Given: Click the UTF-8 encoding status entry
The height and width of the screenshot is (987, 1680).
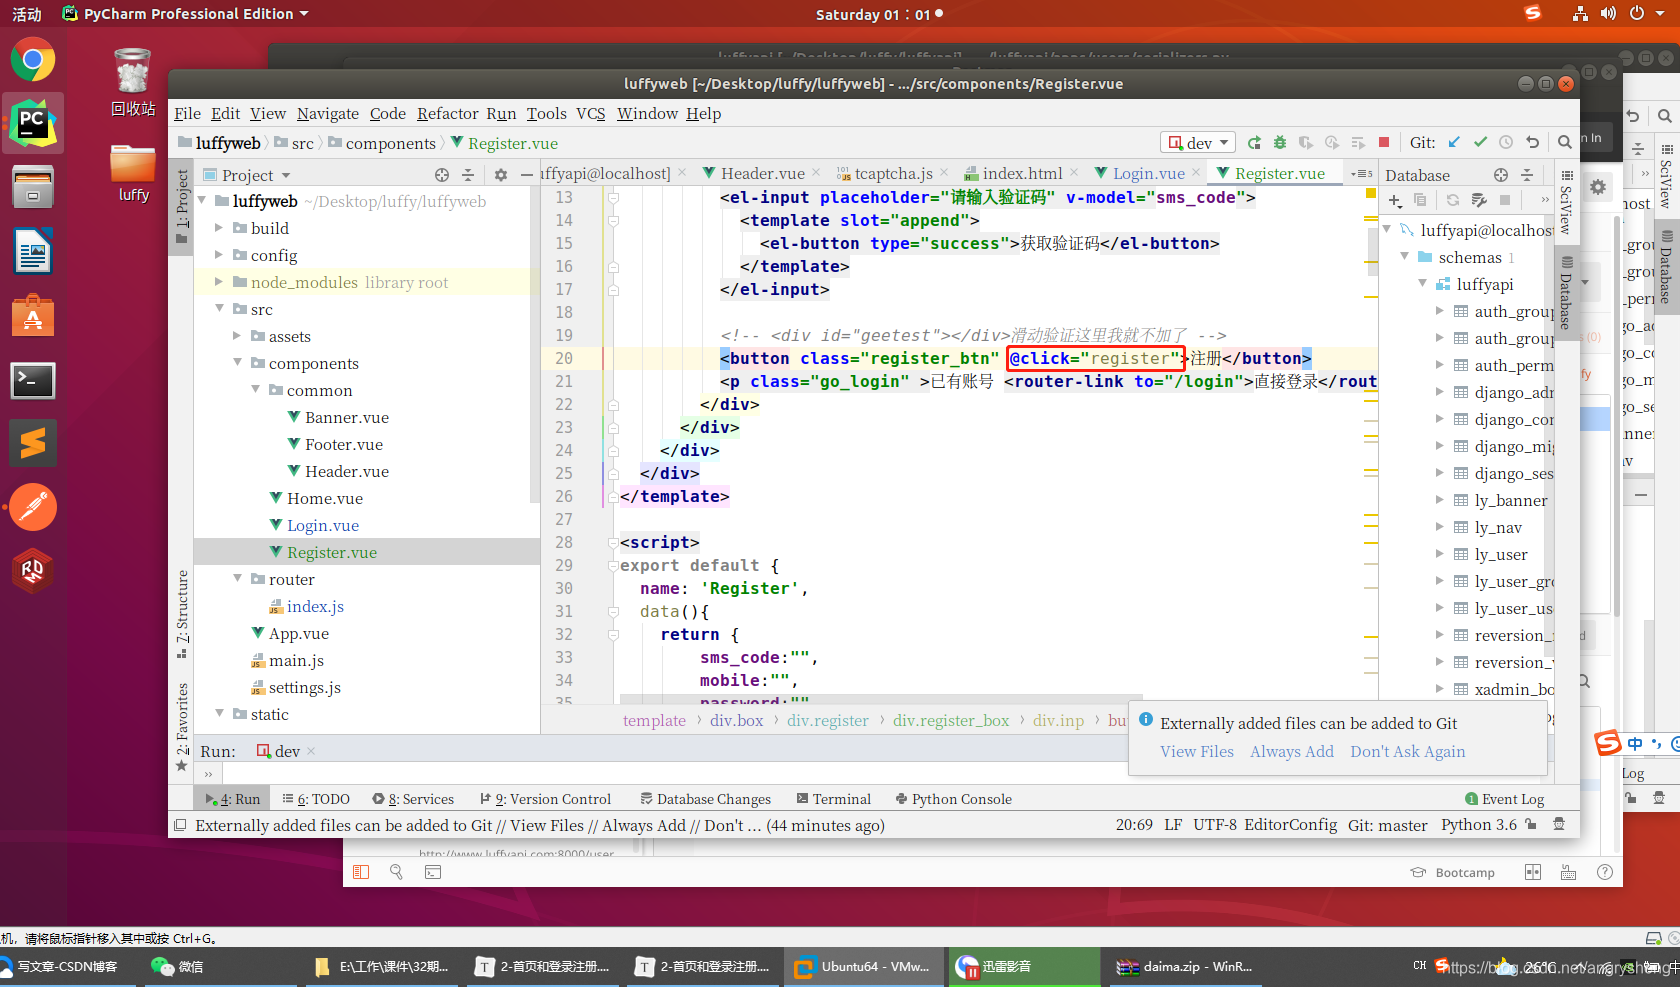Looking at the screenshot, I should pos(1214,825).
